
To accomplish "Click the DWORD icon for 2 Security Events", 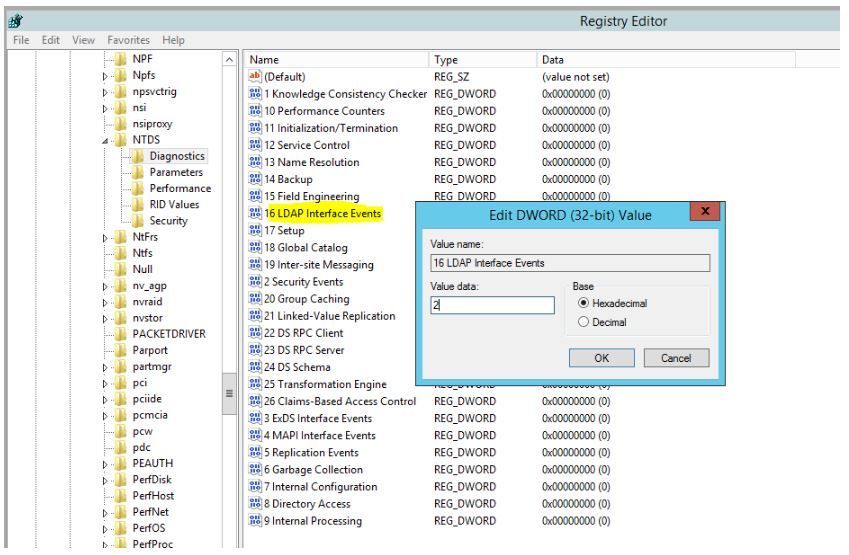I will 254,282.
